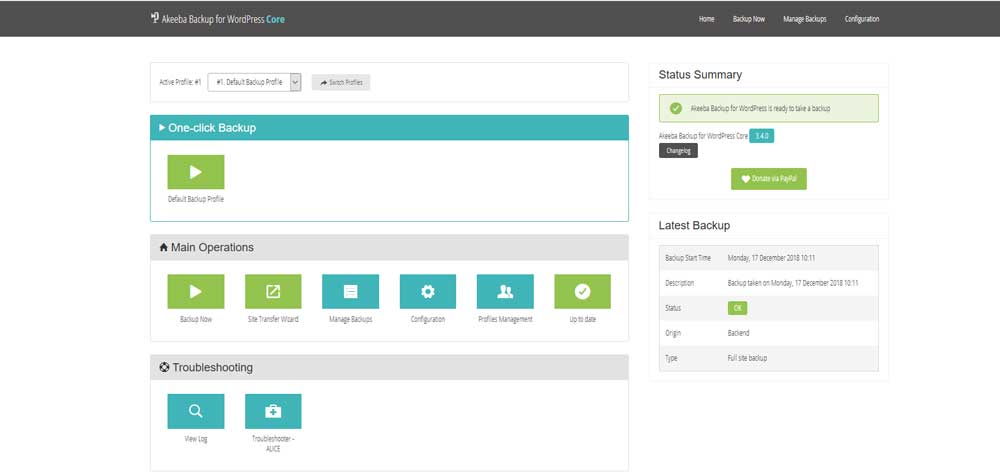This screenshot has height=473, width=1000.
Task: Click the Site Transfer Wizard label
Action: pyautogui.click(x=273, y=319)
